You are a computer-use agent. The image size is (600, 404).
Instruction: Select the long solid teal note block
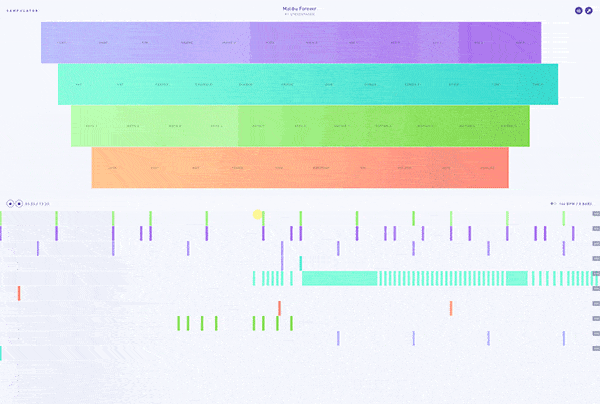[339, 278]
